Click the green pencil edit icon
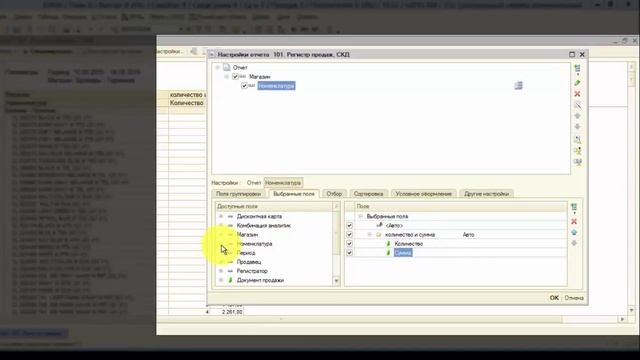The height and width of the screenshot is (360, 640). click(577, 83)
